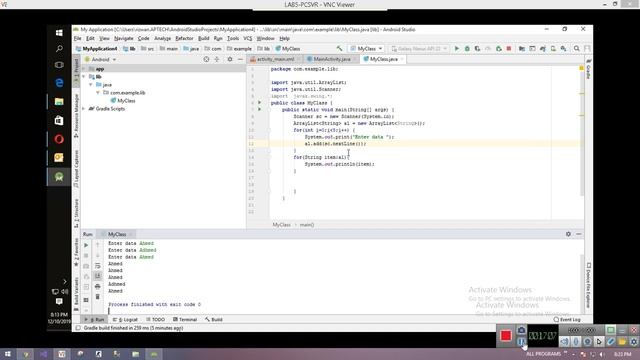Viewport: 640px width, 360px height.
Task: Click print icon in Run console toolbar
Action: (x=98, y=287)
